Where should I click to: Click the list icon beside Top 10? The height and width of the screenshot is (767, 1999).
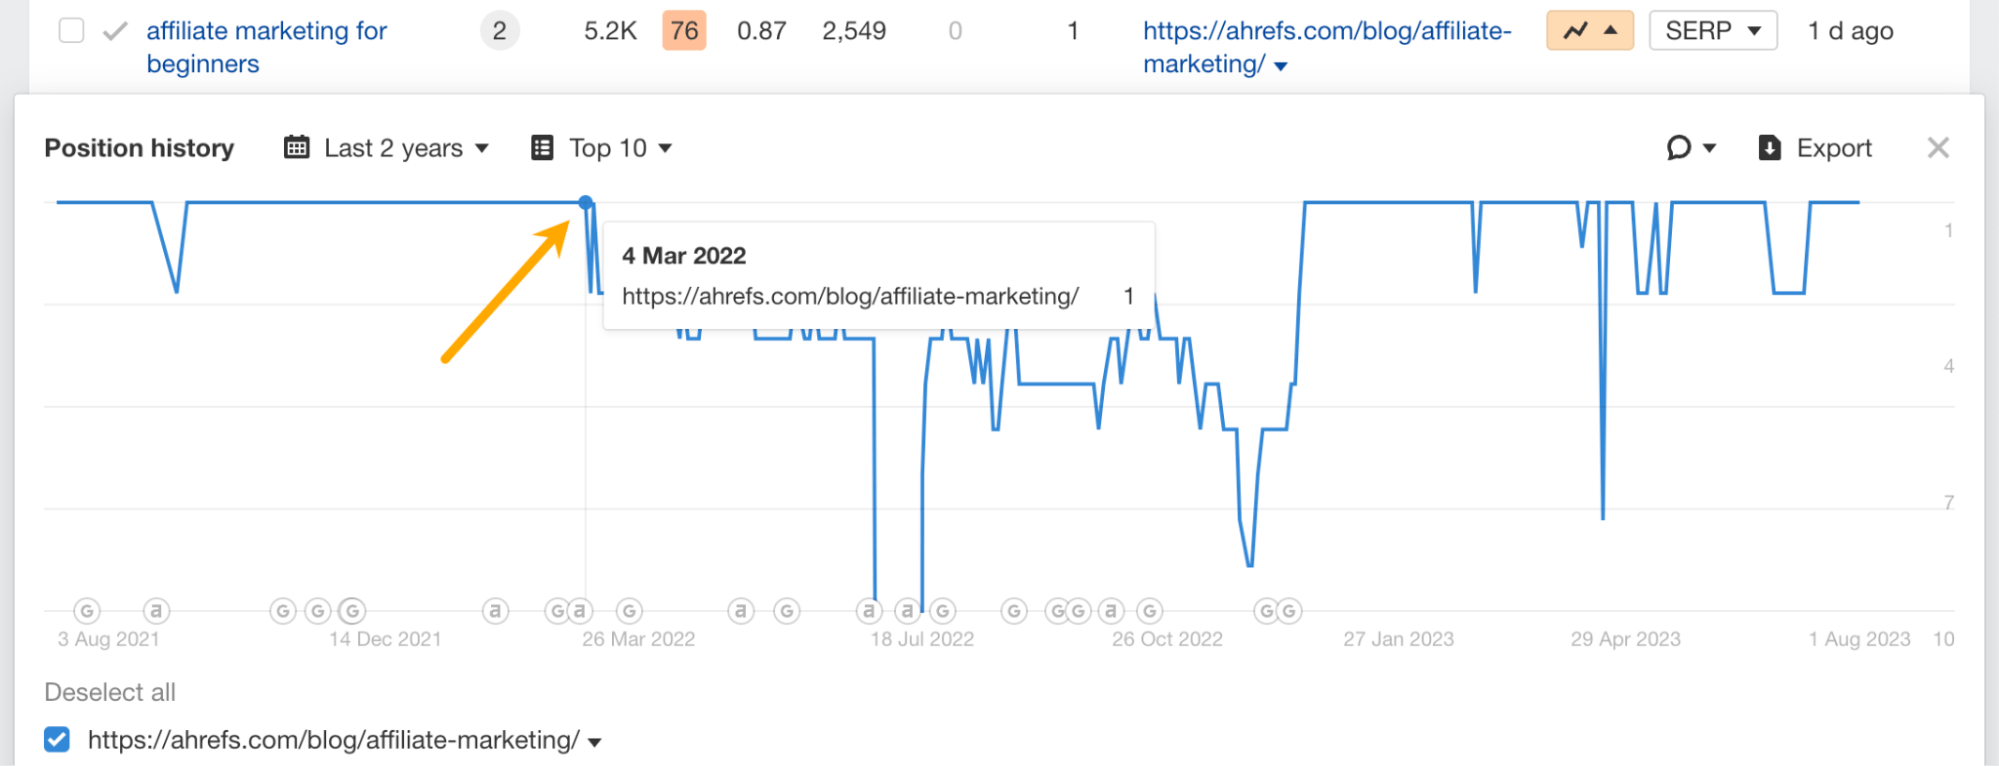(x=542, y=147)
